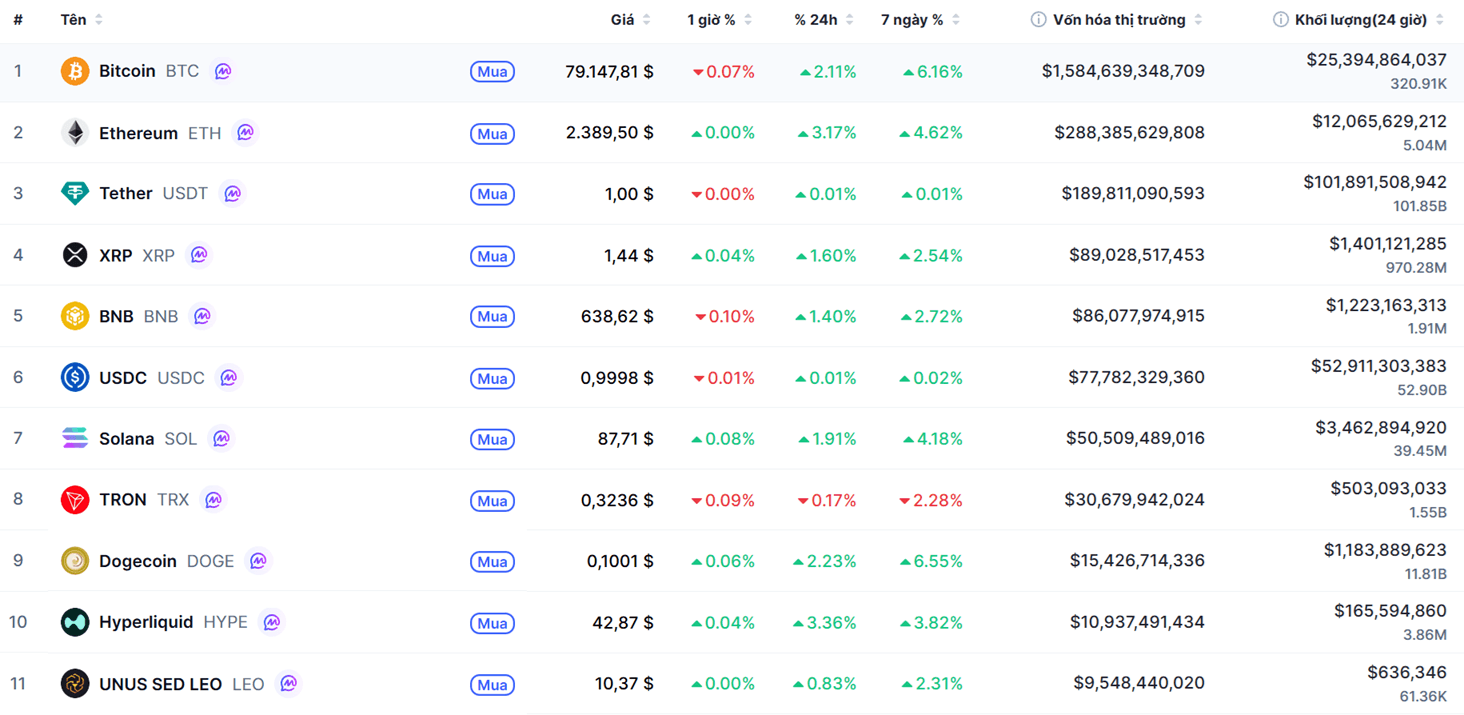
Task: Click the Hyperliquid coin logo
Action: point(75,622)
